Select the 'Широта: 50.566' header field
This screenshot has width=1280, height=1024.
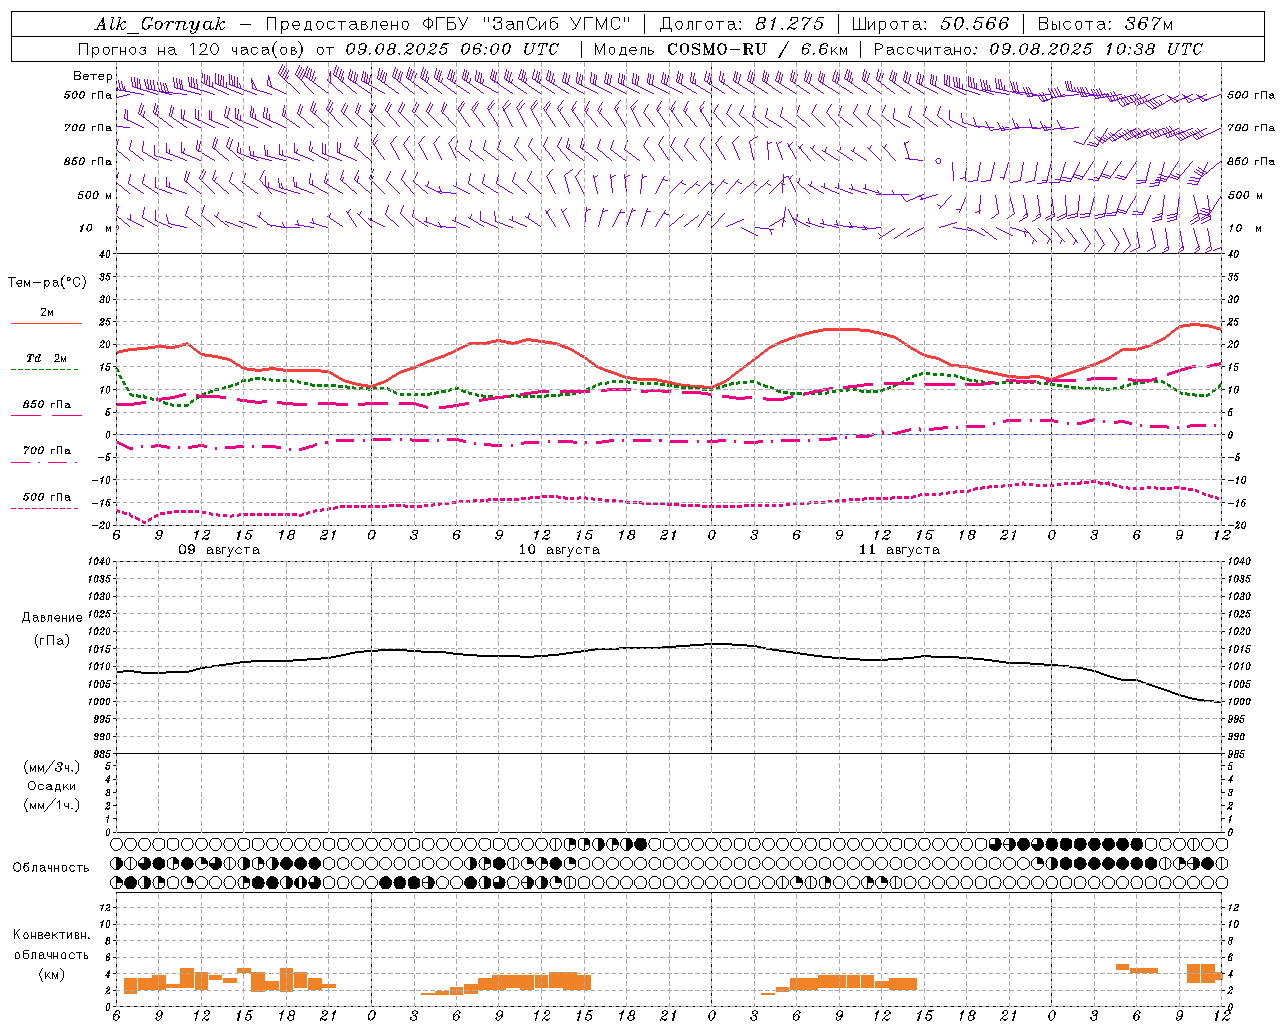(930, 24)
